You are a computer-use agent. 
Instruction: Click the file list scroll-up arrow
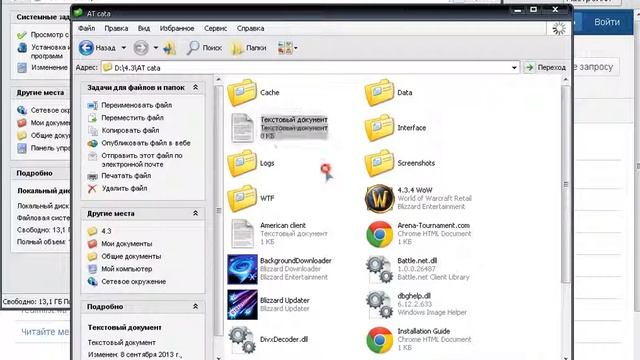tap(565, 80)
